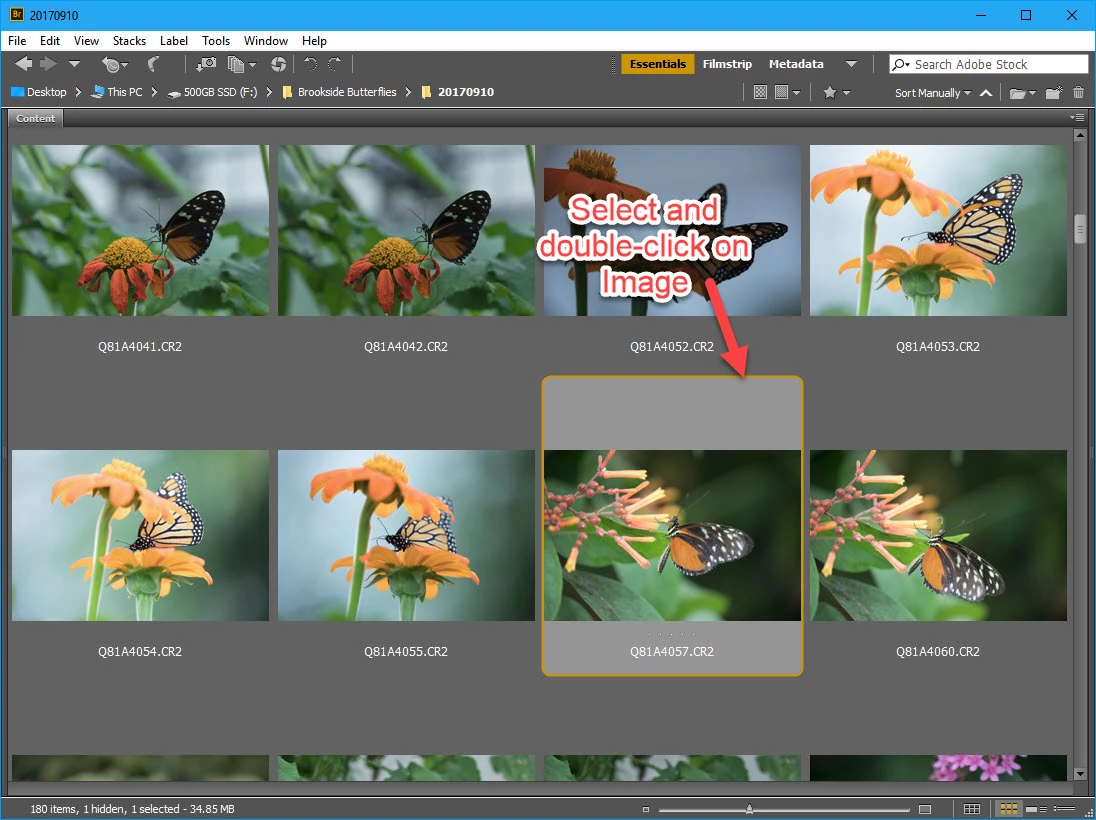Open the Window menu

pos(266,41)
